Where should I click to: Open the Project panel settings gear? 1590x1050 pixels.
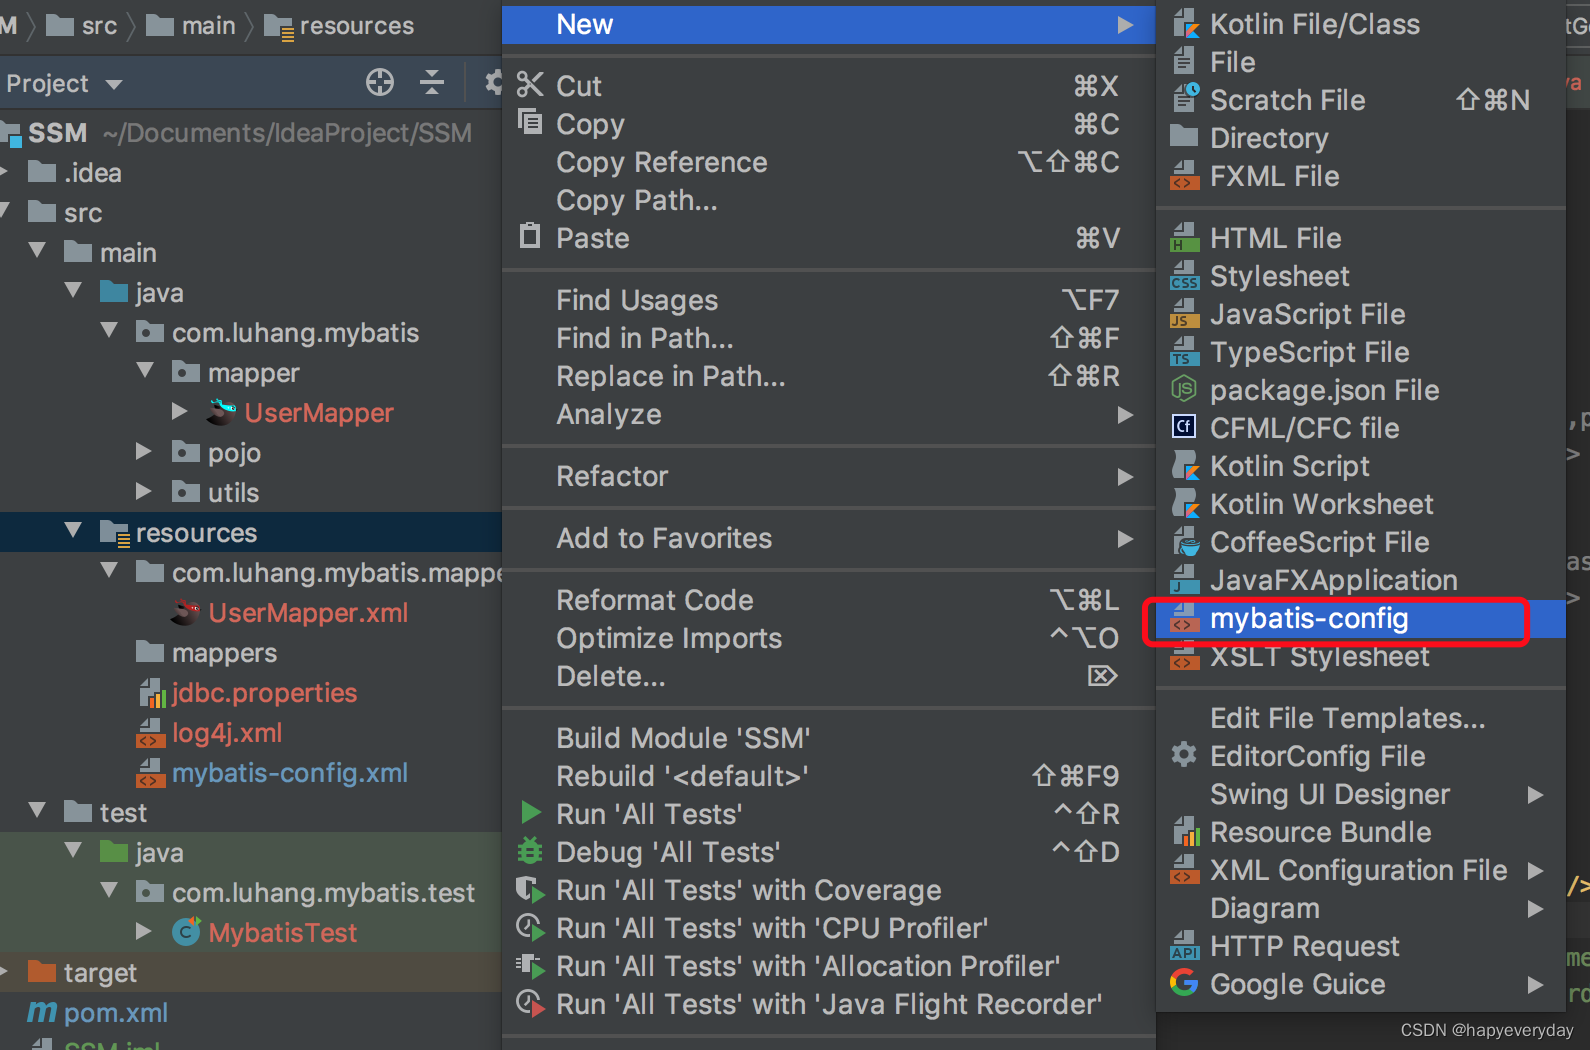(493, 82)
